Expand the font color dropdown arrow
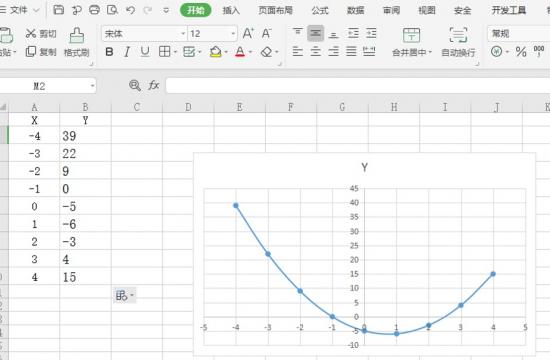 pyautogui.click(x=250, y=52)
